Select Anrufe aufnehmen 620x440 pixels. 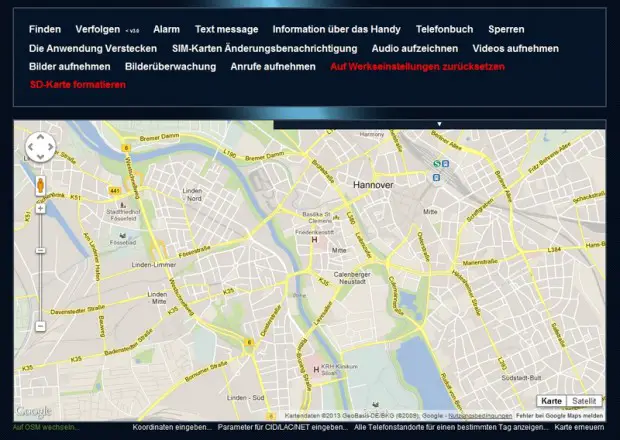click(x=273, y=66)
